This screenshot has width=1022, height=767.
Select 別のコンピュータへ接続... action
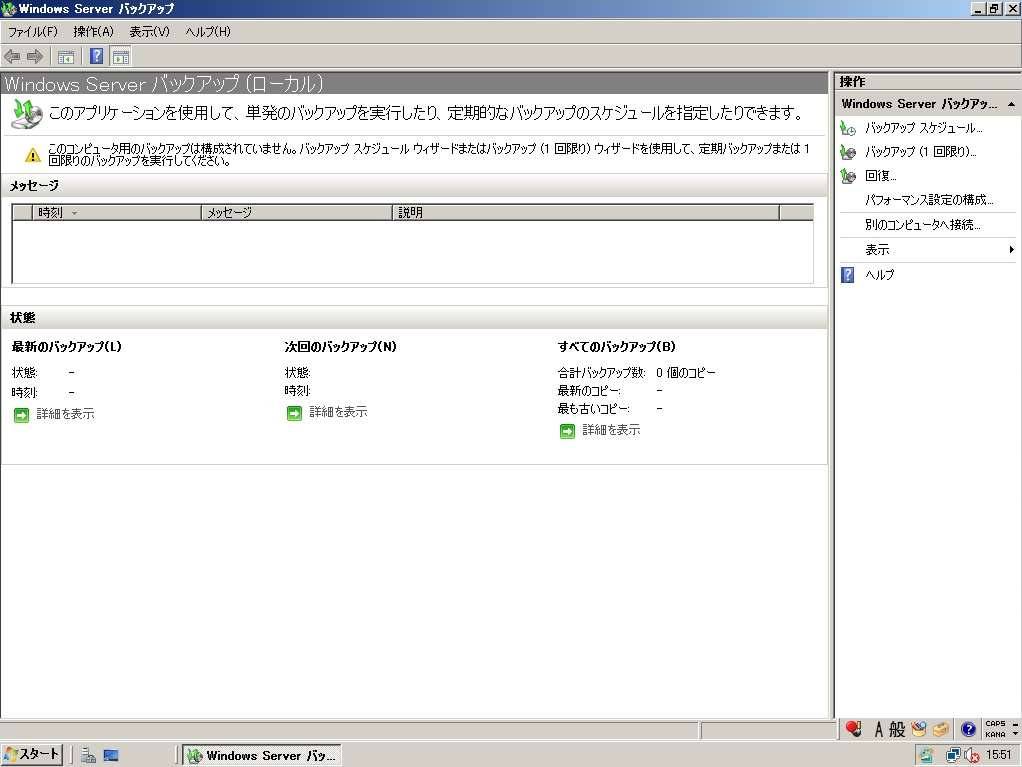(923, 225)
